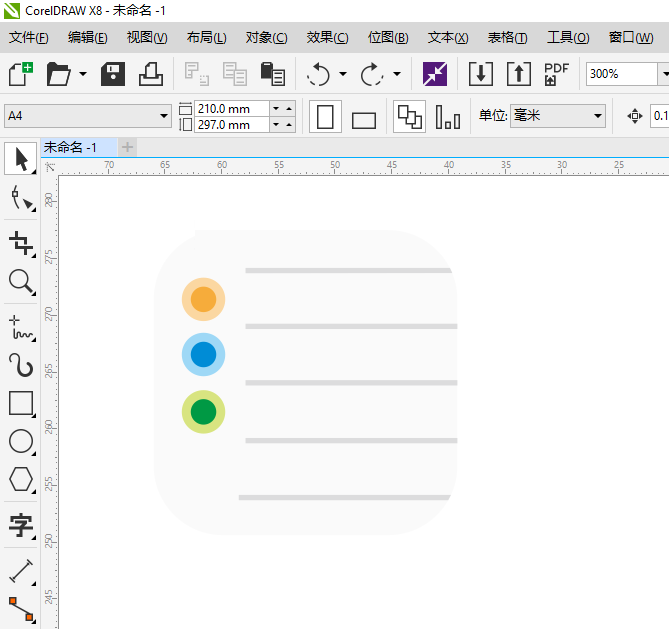The height and width of the screenshot is (629, 669).
Task: Select the Text tool
Action: 21,525
